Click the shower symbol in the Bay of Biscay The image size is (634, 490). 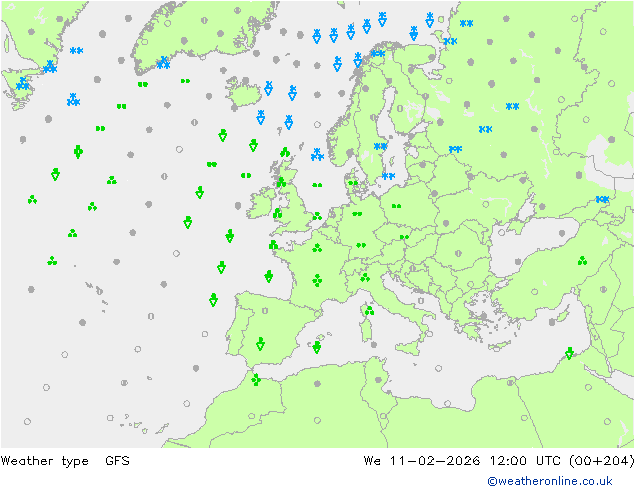[x=268, y=276]
